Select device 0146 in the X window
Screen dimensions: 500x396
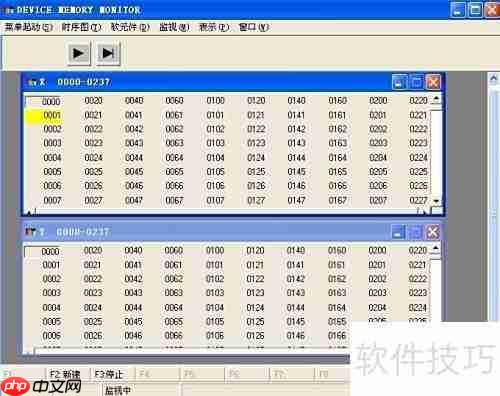tap(296, 186)
